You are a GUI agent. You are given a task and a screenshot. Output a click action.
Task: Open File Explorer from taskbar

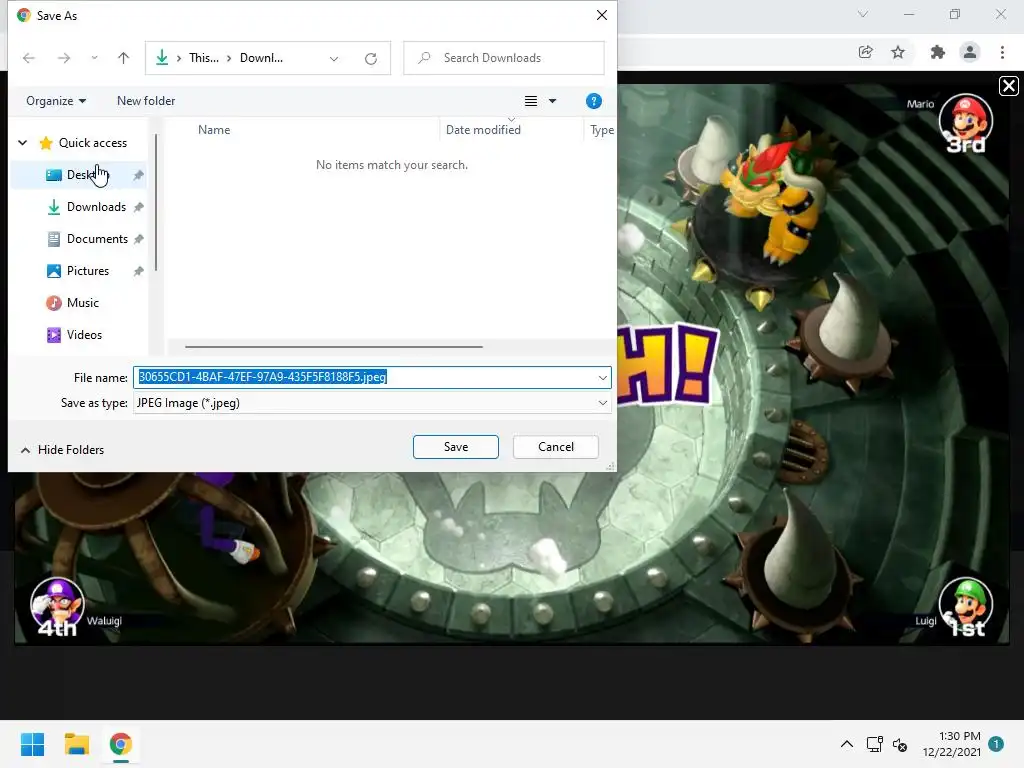[x=76, y=744]
